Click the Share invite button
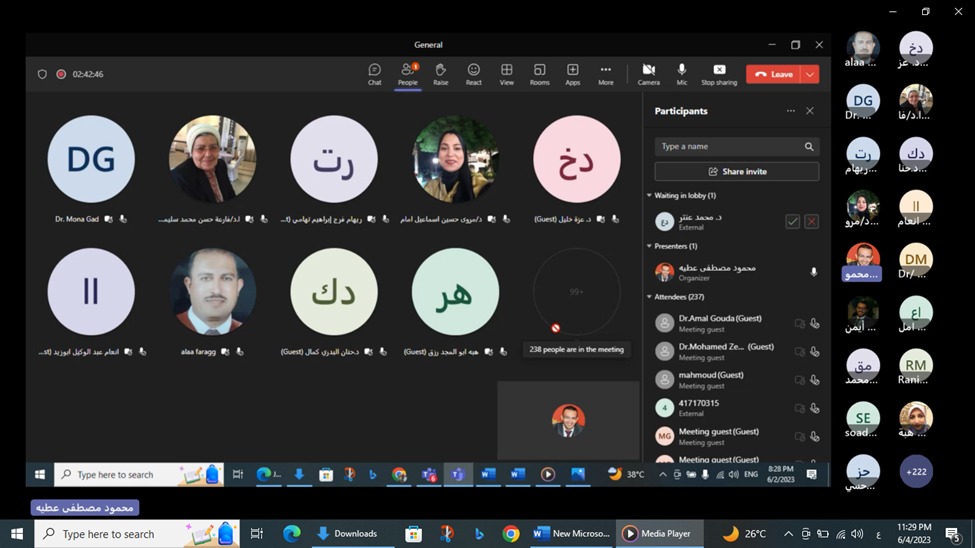The width and height of the screenshot is (975, 548). [x=737, y=172]
